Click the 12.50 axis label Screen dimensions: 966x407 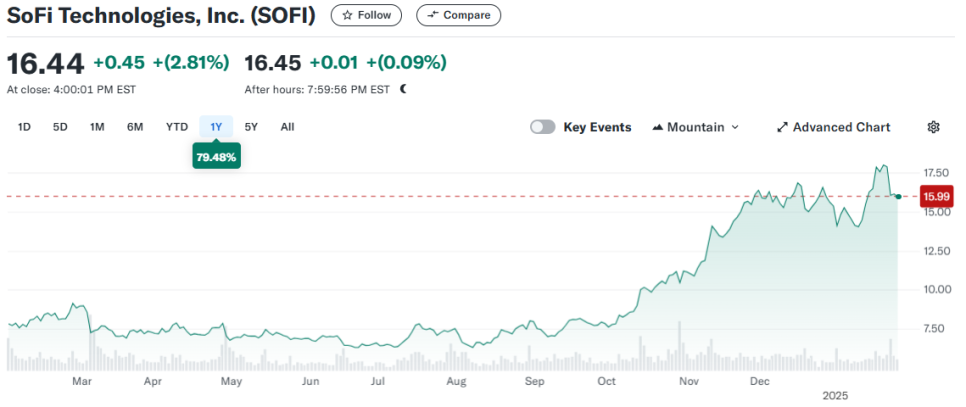[x=935, y=251]
